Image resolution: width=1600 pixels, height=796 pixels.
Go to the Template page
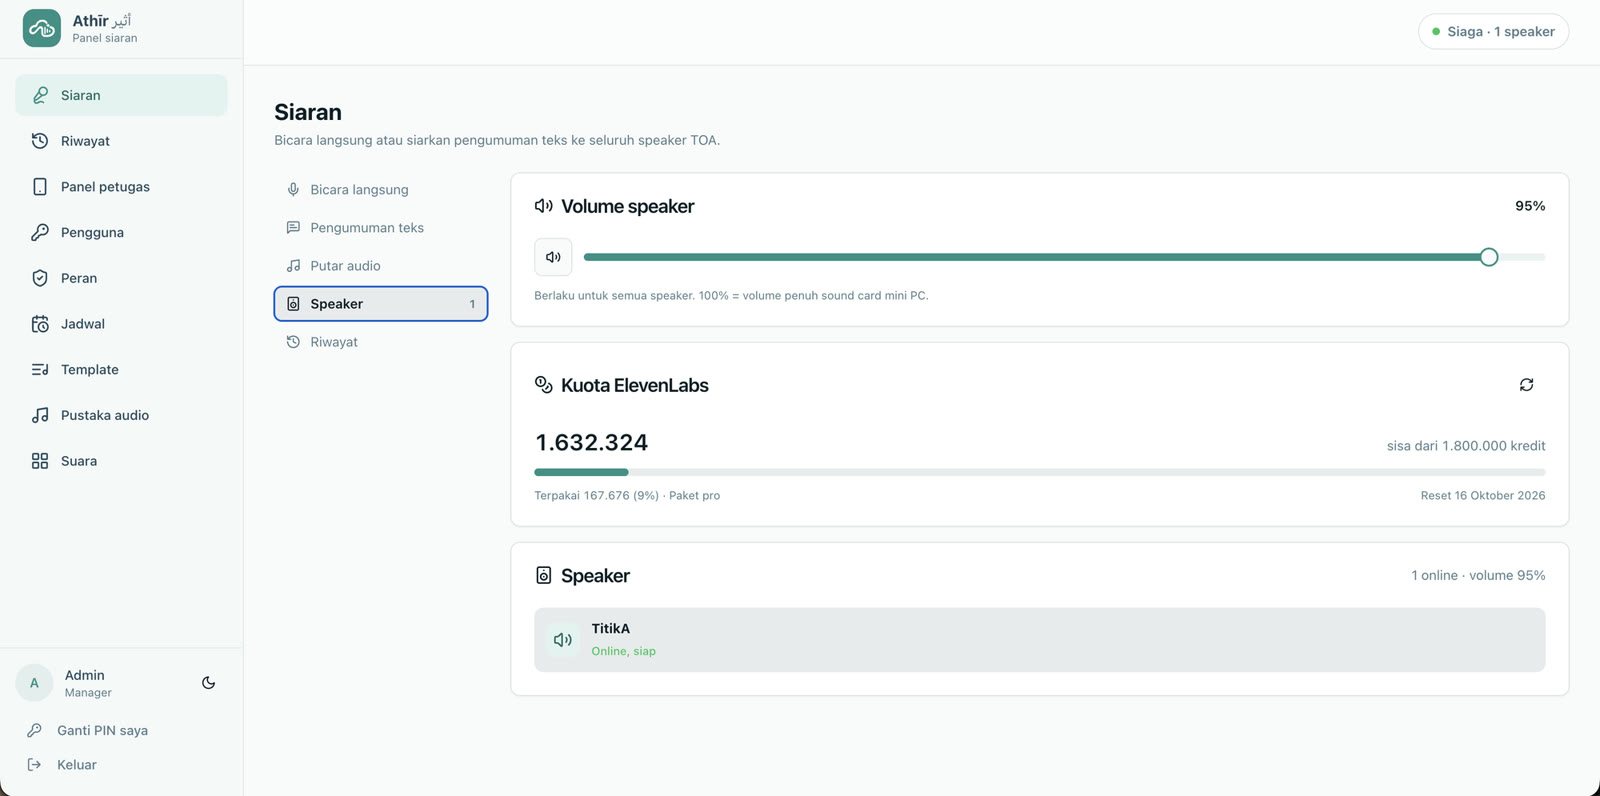pyautogui.click(x=121, y=370)
